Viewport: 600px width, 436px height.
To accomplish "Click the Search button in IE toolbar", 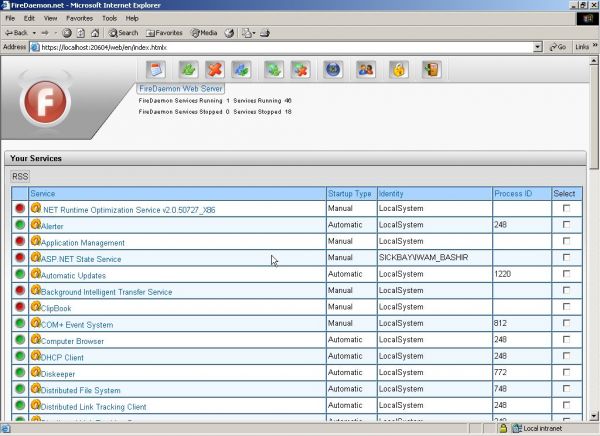I will pos(123,33).
